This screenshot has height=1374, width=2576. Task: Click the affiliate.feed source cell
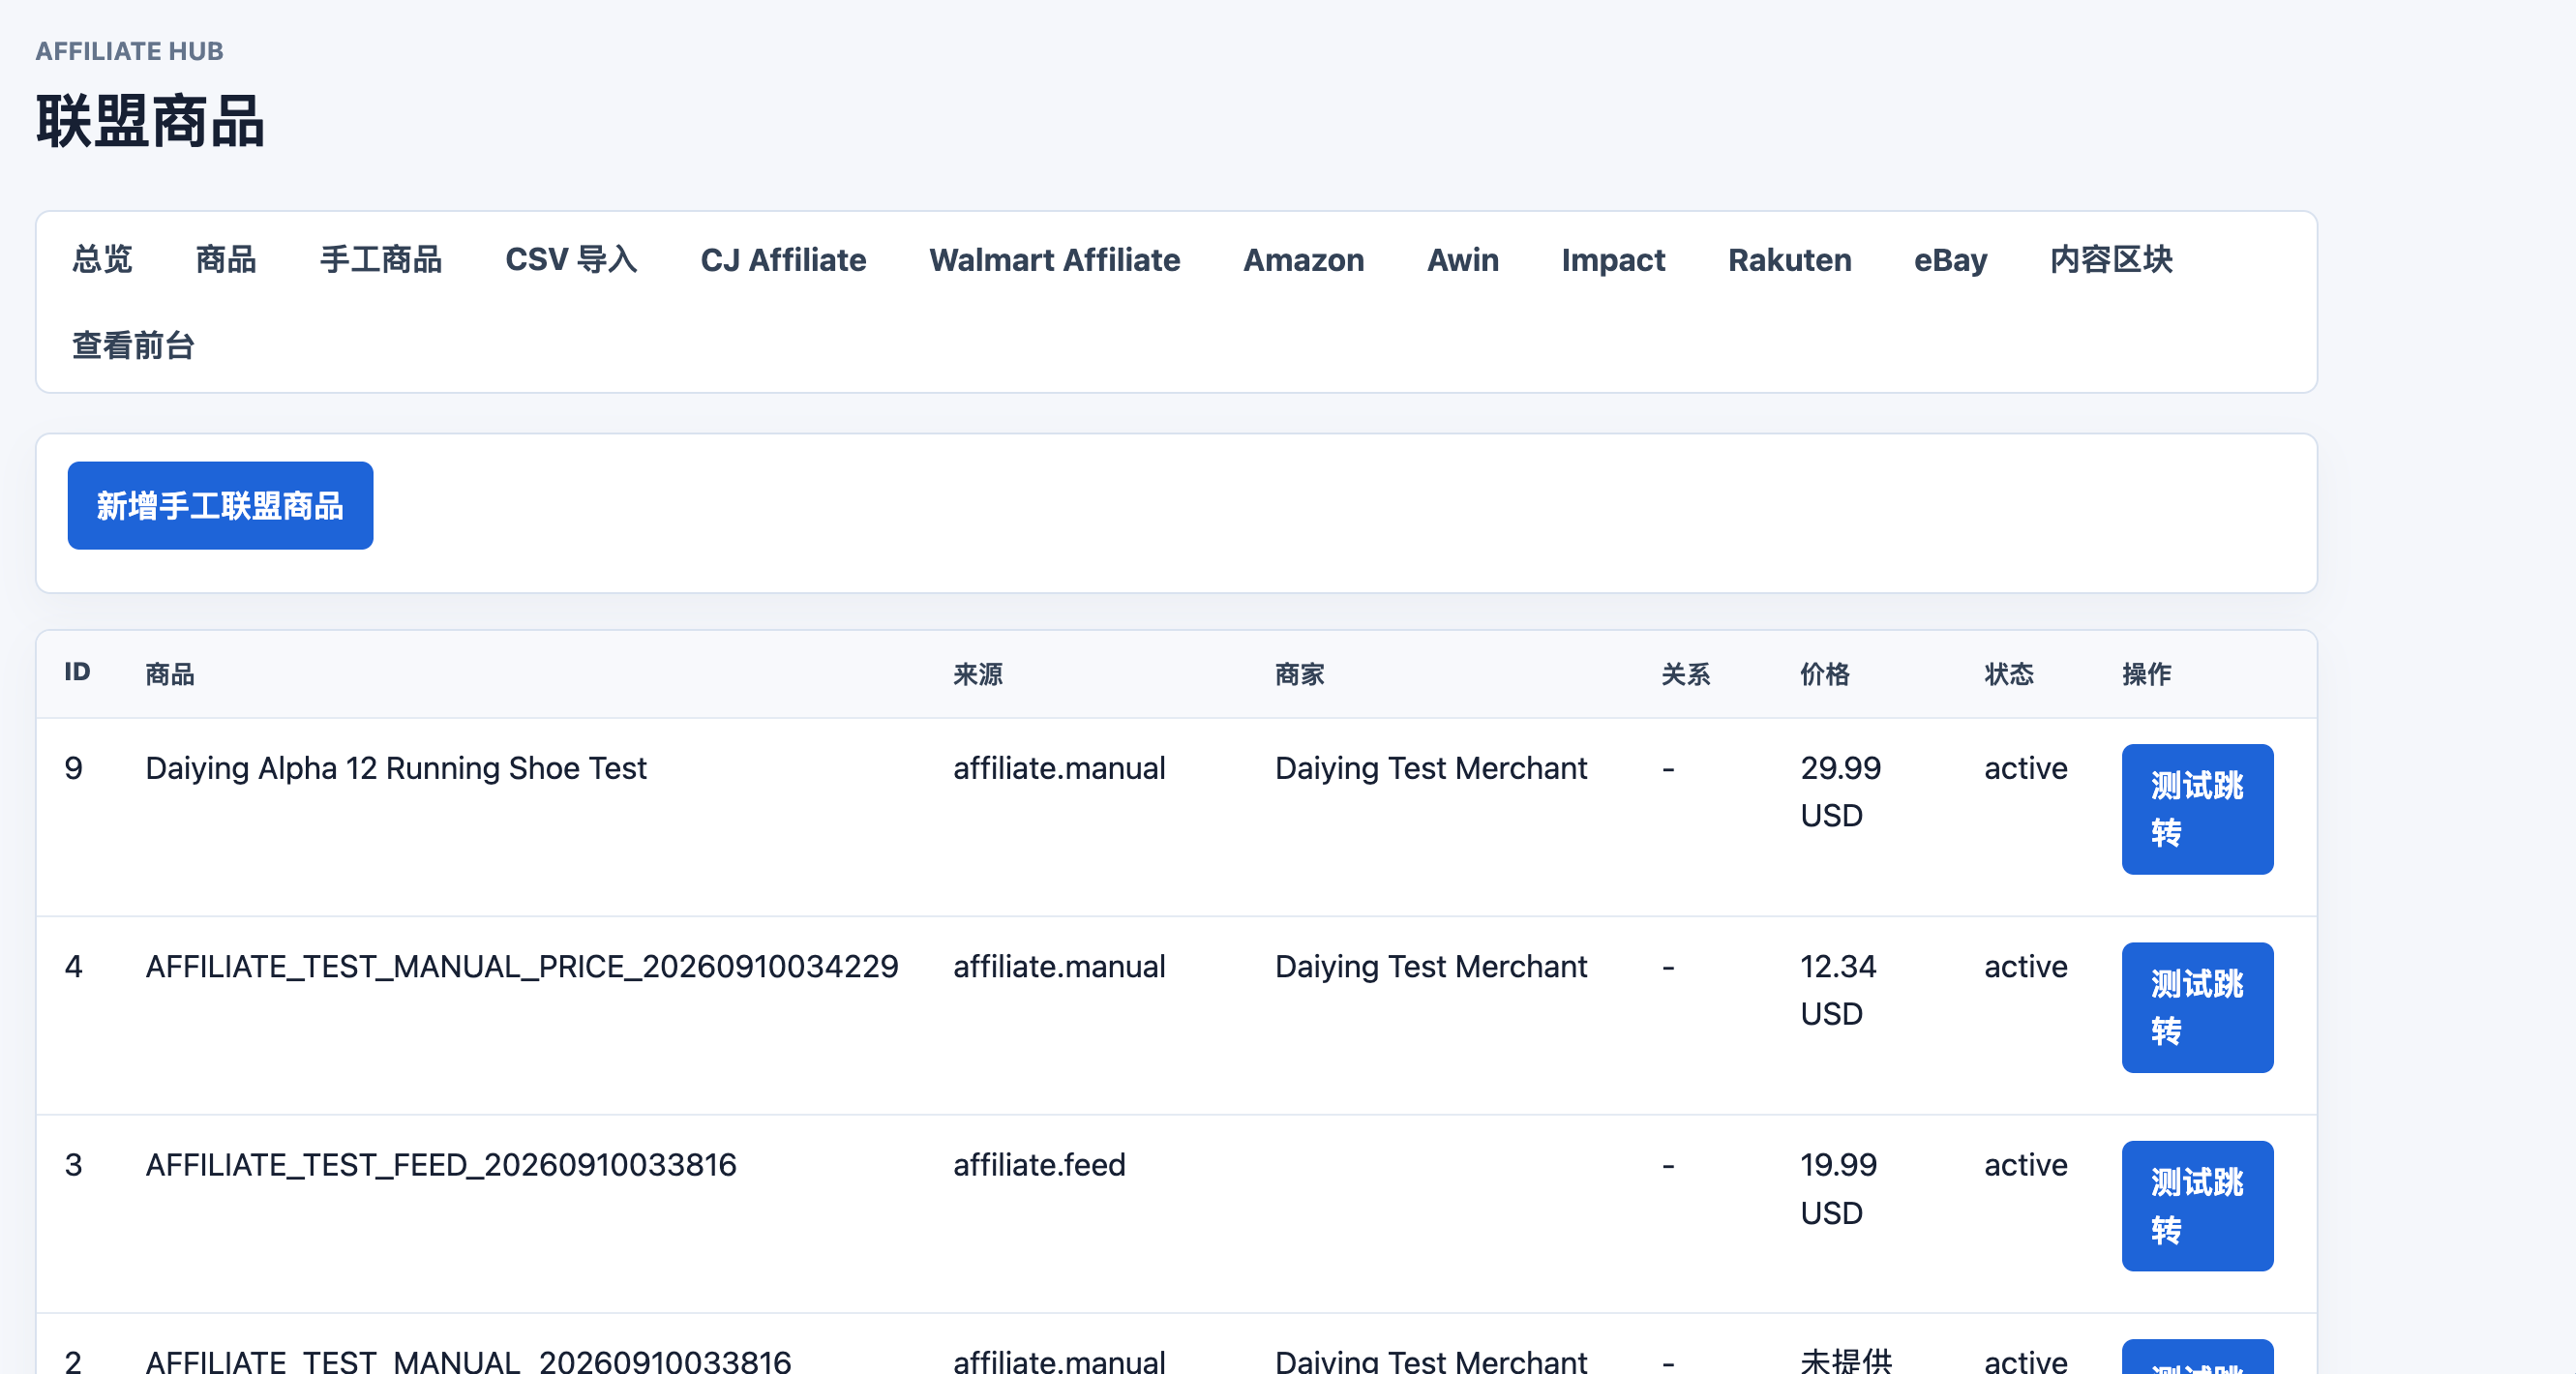tap(1039, 1164)
